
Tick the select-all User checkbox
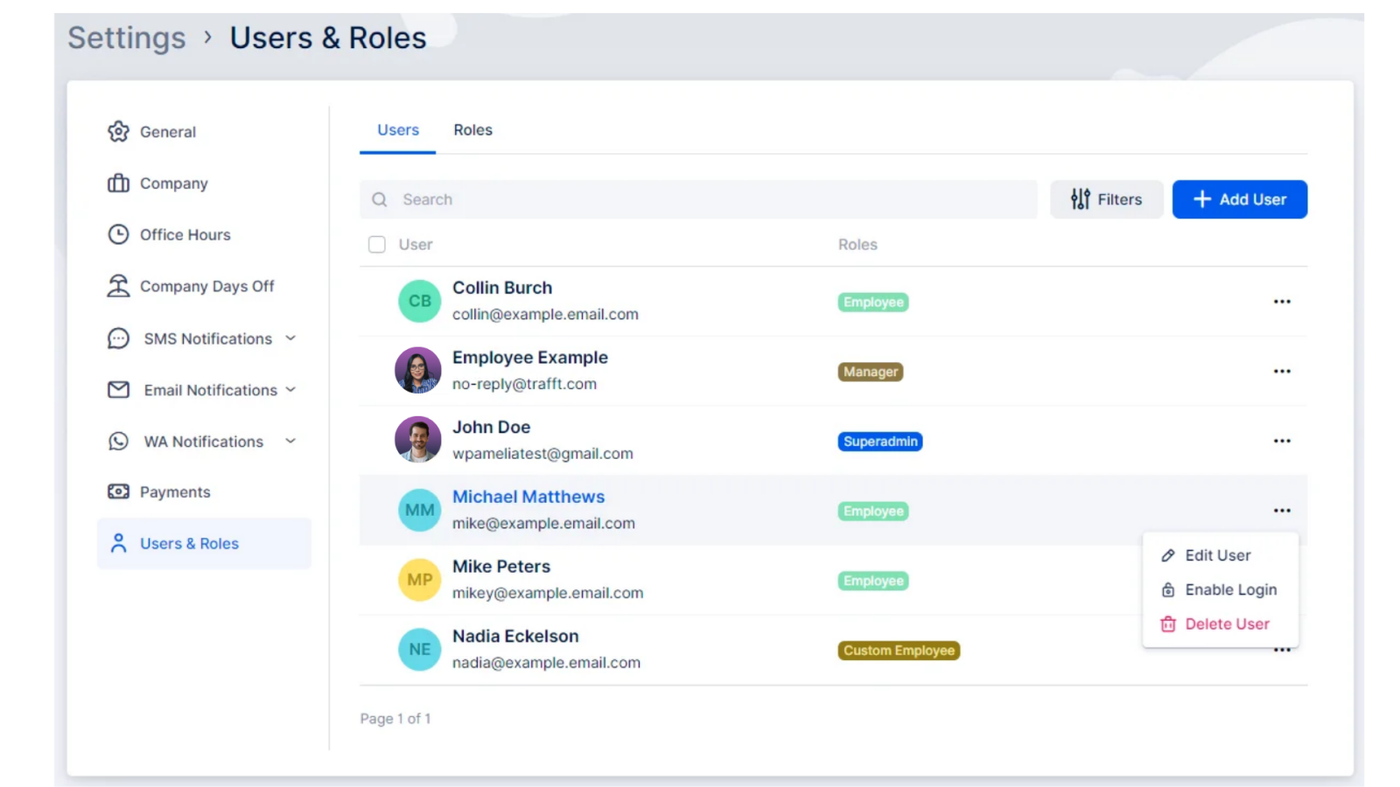tap(377, 244)
